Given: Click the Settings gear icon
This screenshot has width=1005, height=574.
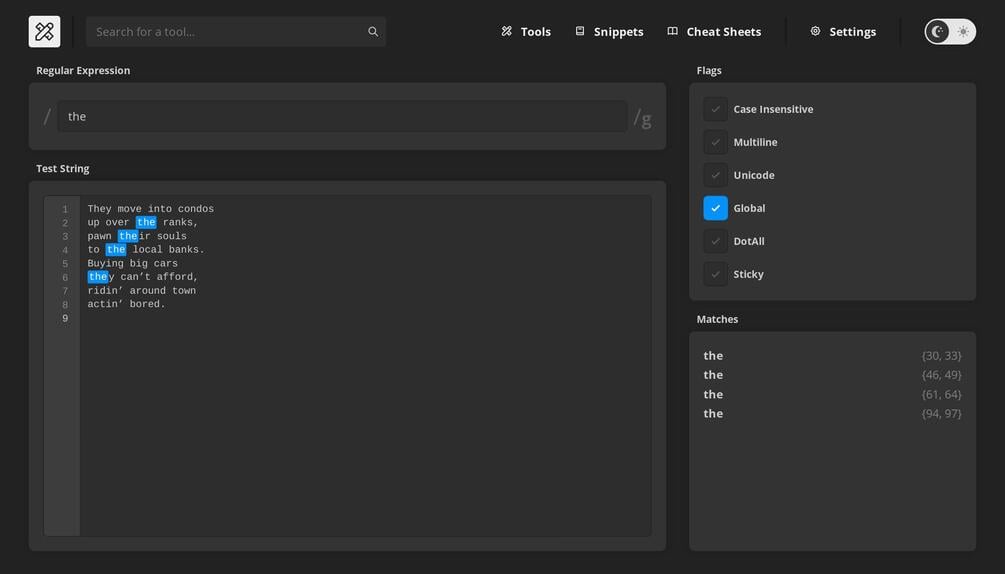Looking at the screenshot, I should 815,31.
